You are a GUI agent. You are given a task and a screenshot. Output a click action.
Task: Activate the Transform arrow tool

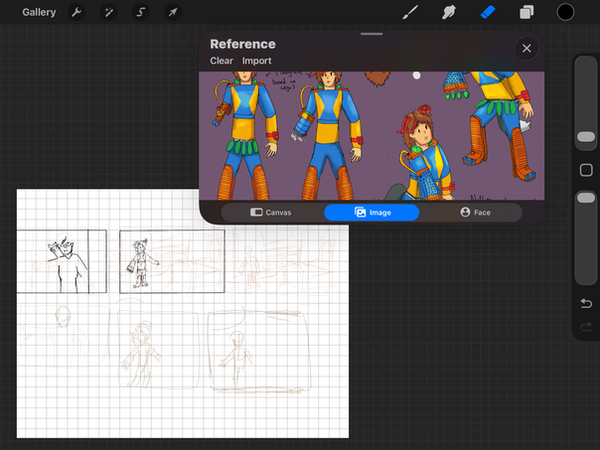point(173,12)
